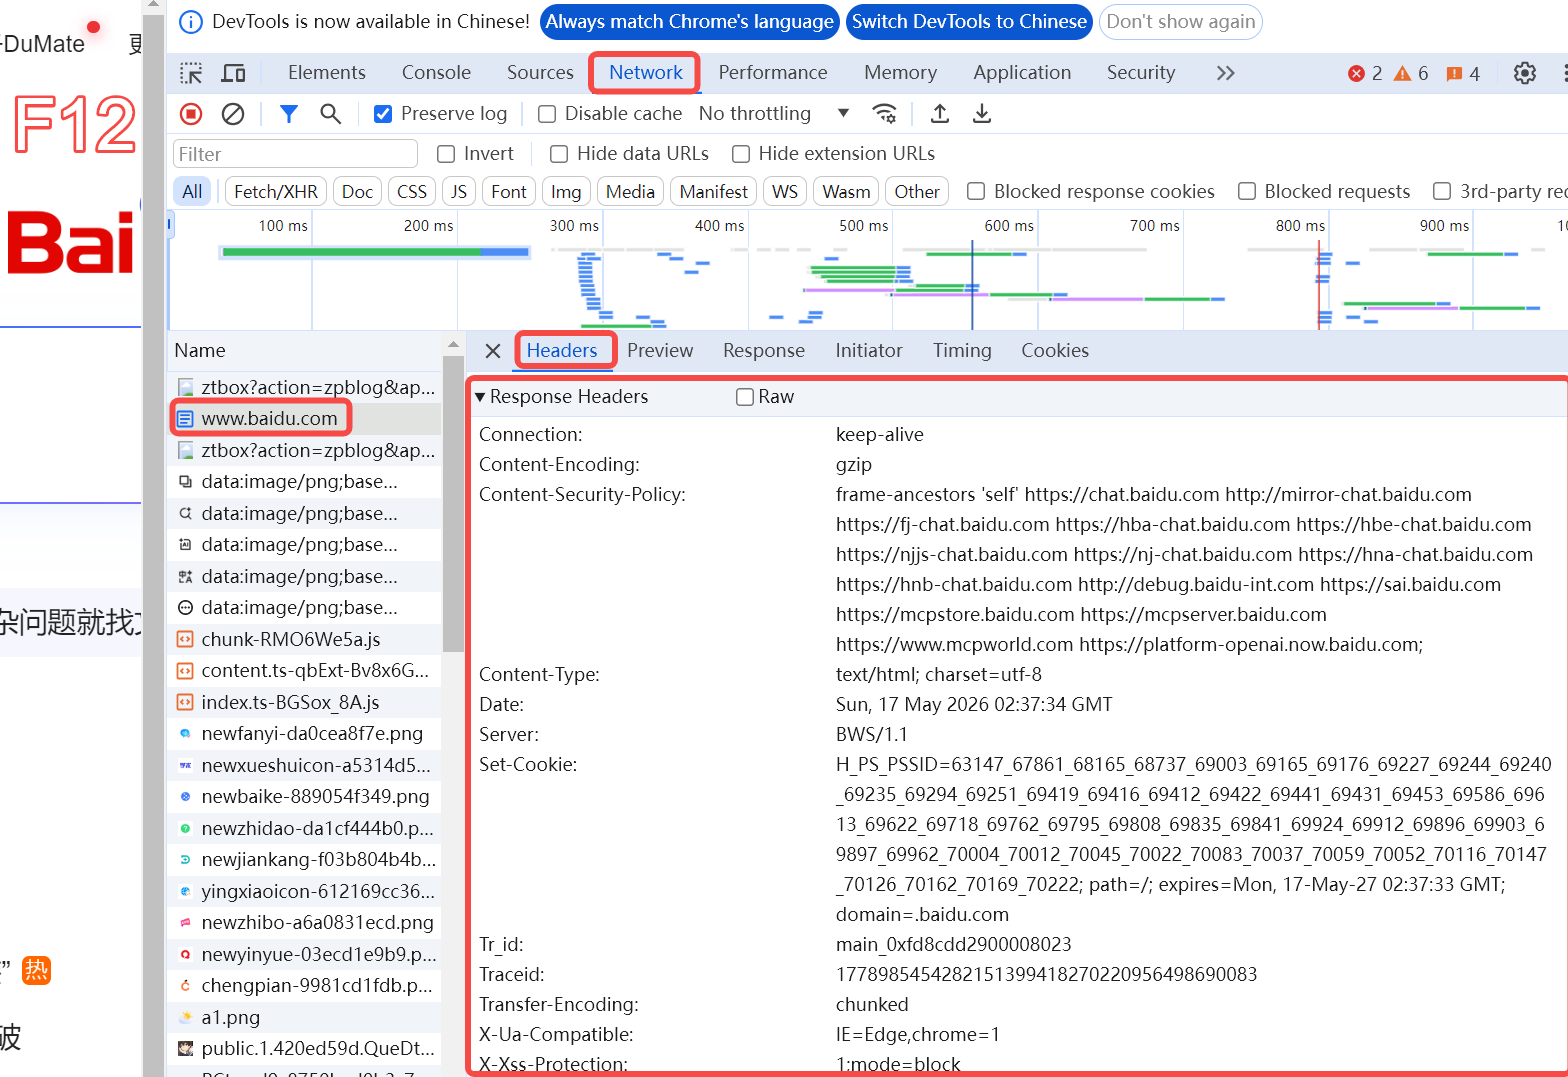
Task: Clear the network log
Action: [x=233, y=114]
